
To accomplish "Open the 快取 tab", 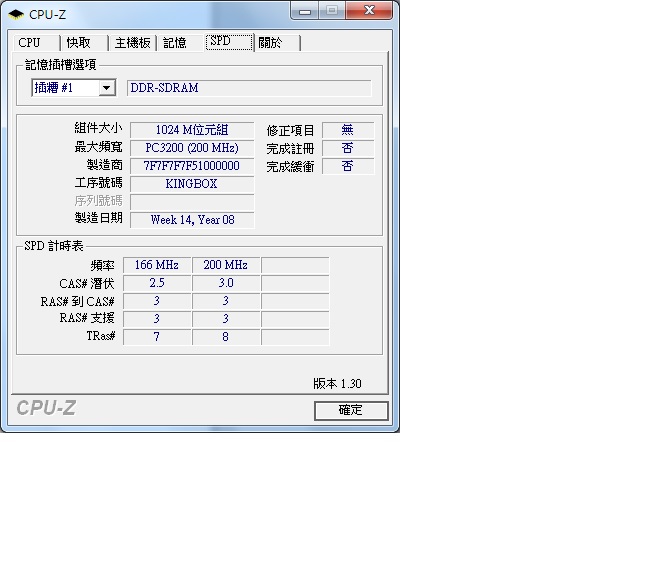I will (84, 43).
